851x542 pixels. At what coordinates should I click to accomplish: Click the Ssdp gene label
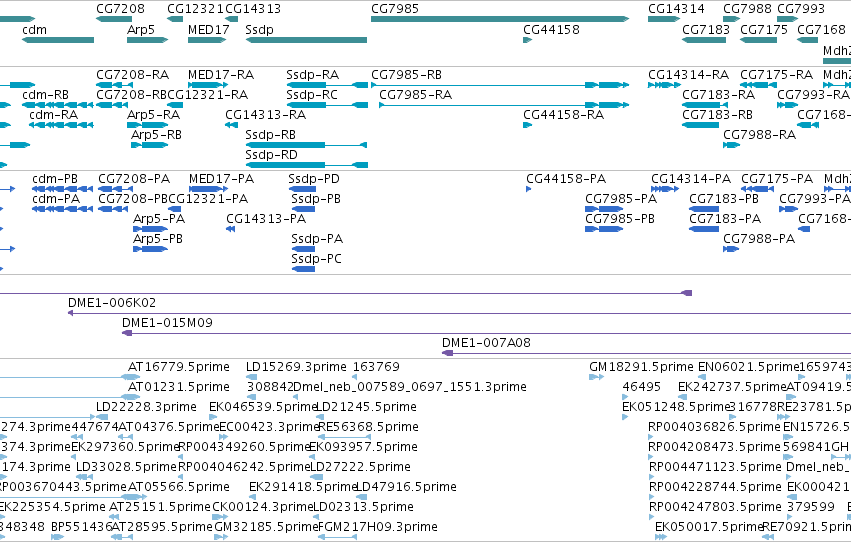click(x=259, y=29)
